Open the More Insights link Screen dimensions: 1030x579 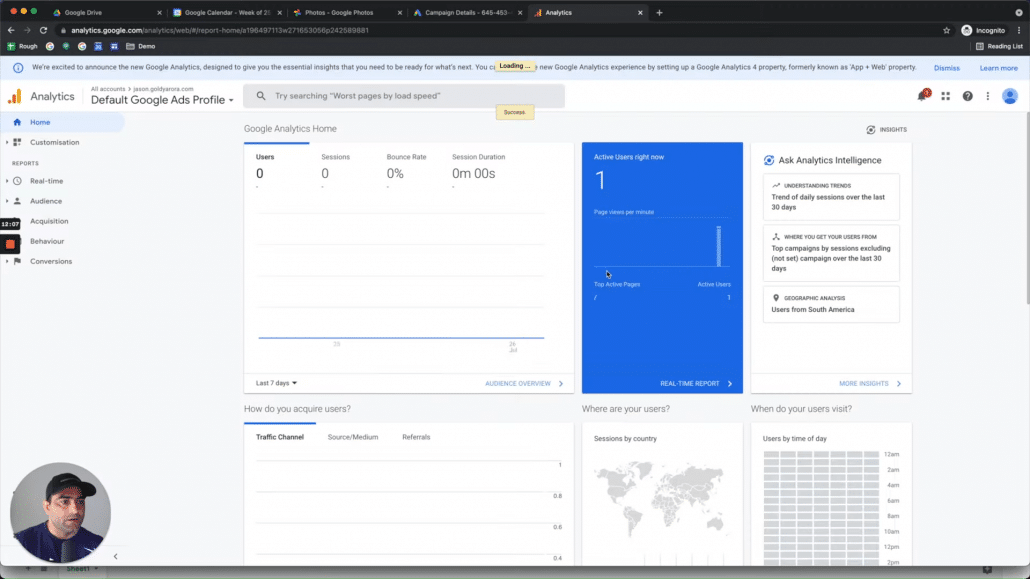pos(870,383)
